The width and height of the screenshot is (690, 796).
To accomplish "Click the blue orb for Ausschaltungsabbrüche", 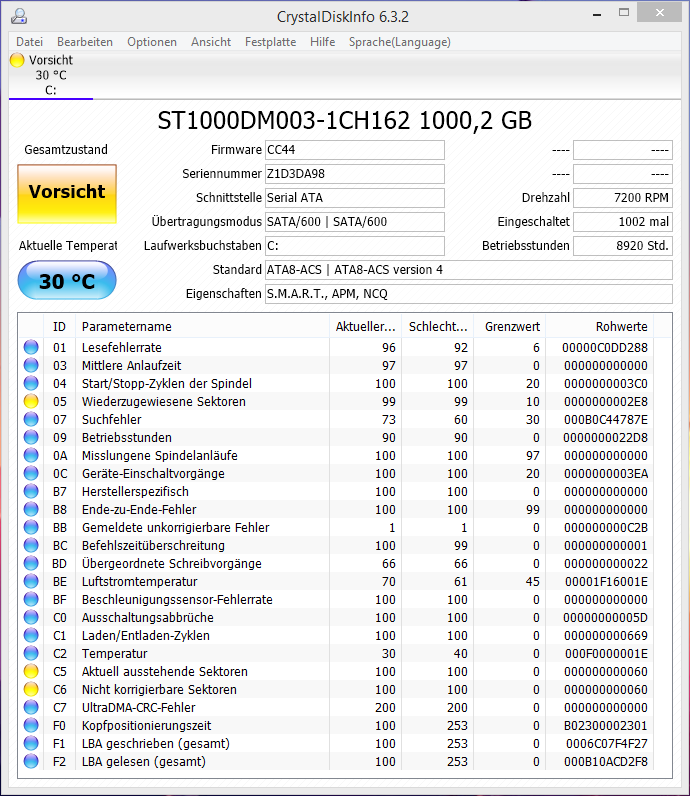I will 31,617.
